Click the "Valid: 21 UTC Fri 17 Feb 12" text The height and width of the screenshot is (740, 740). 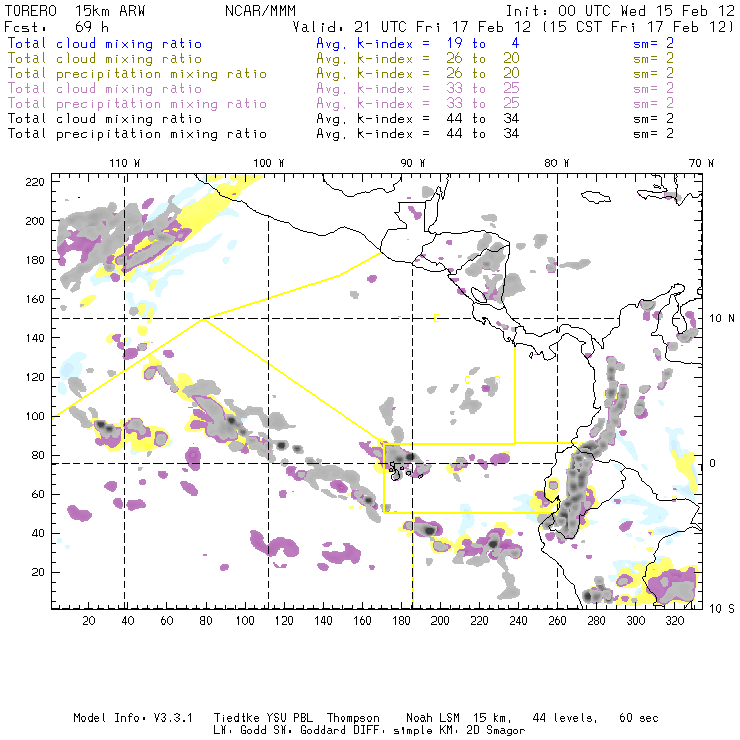pyautogui.click(x=412, y=27)
